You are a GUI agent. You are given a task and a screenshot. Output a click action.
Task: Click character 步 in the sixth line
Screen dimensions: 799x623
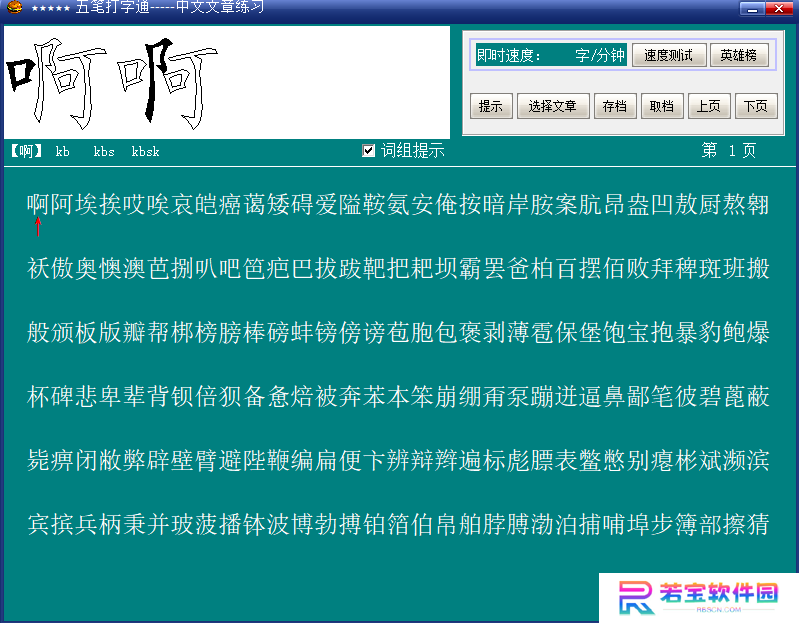662,524
